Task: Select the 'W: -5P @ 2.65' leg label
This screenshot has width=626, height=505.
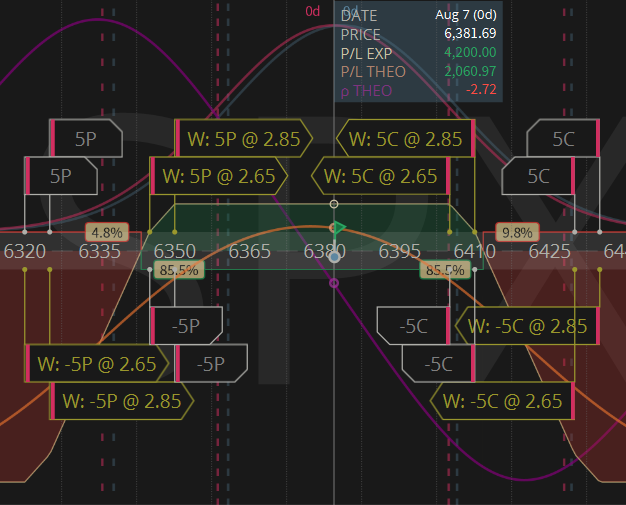Action: 97,364
